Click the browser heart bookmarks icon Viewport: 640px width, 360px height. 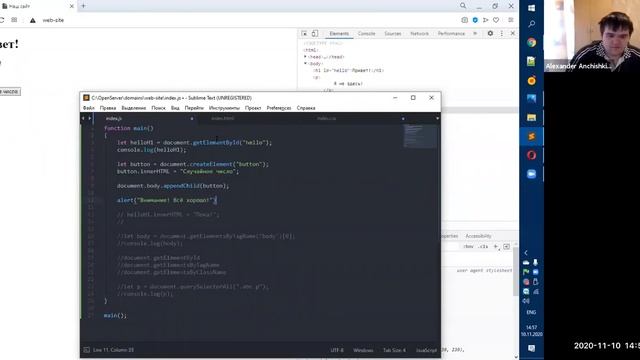point(496,20)
